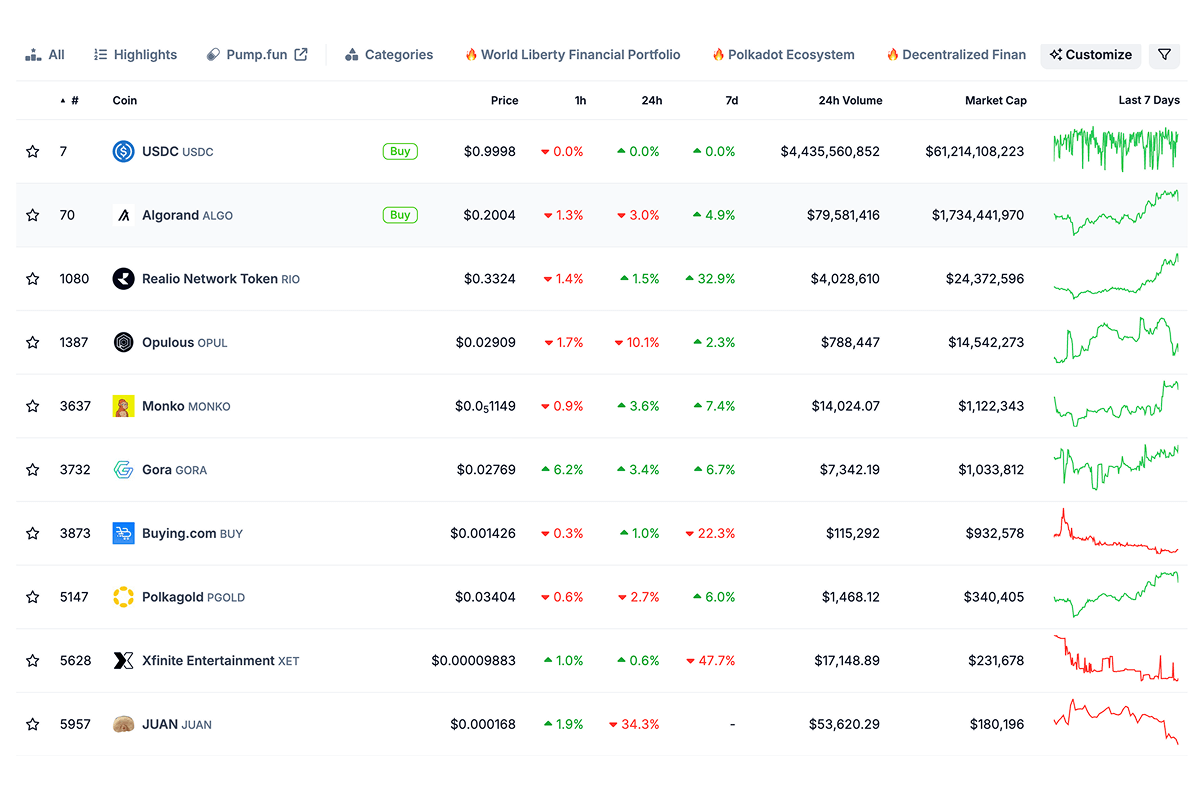Sort table by 24h Volume header
Viewport: 1200px width, 800px height.
[850, 100]
